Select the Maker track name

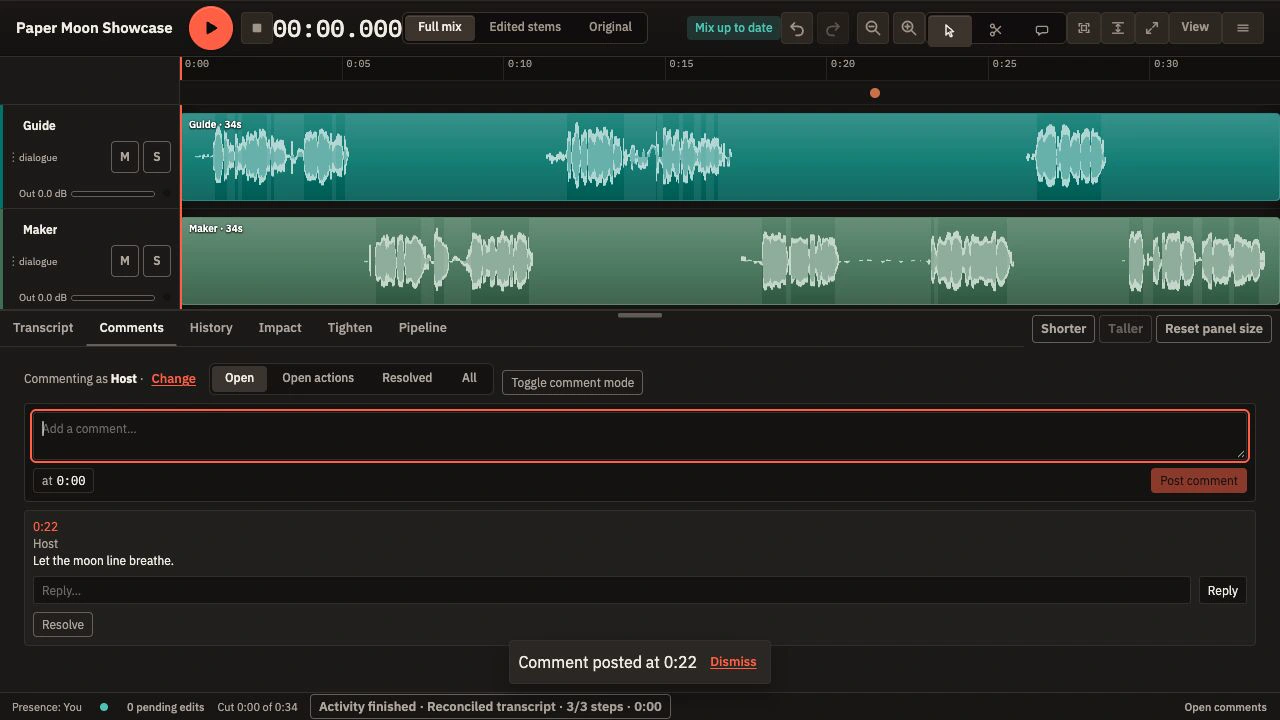[40, 229]
